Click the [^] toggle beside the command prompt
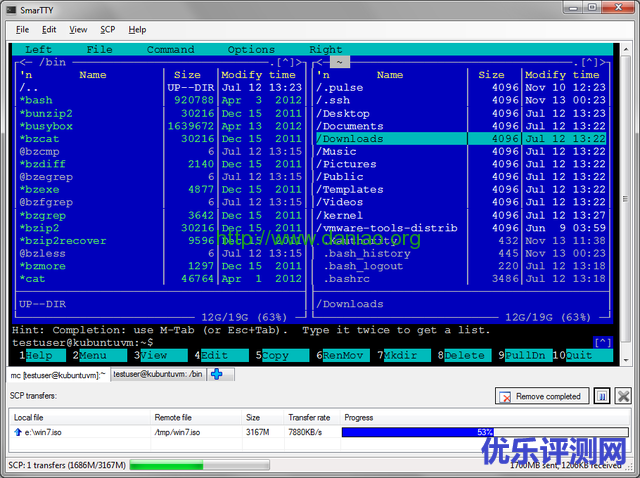 click(602, 342)
